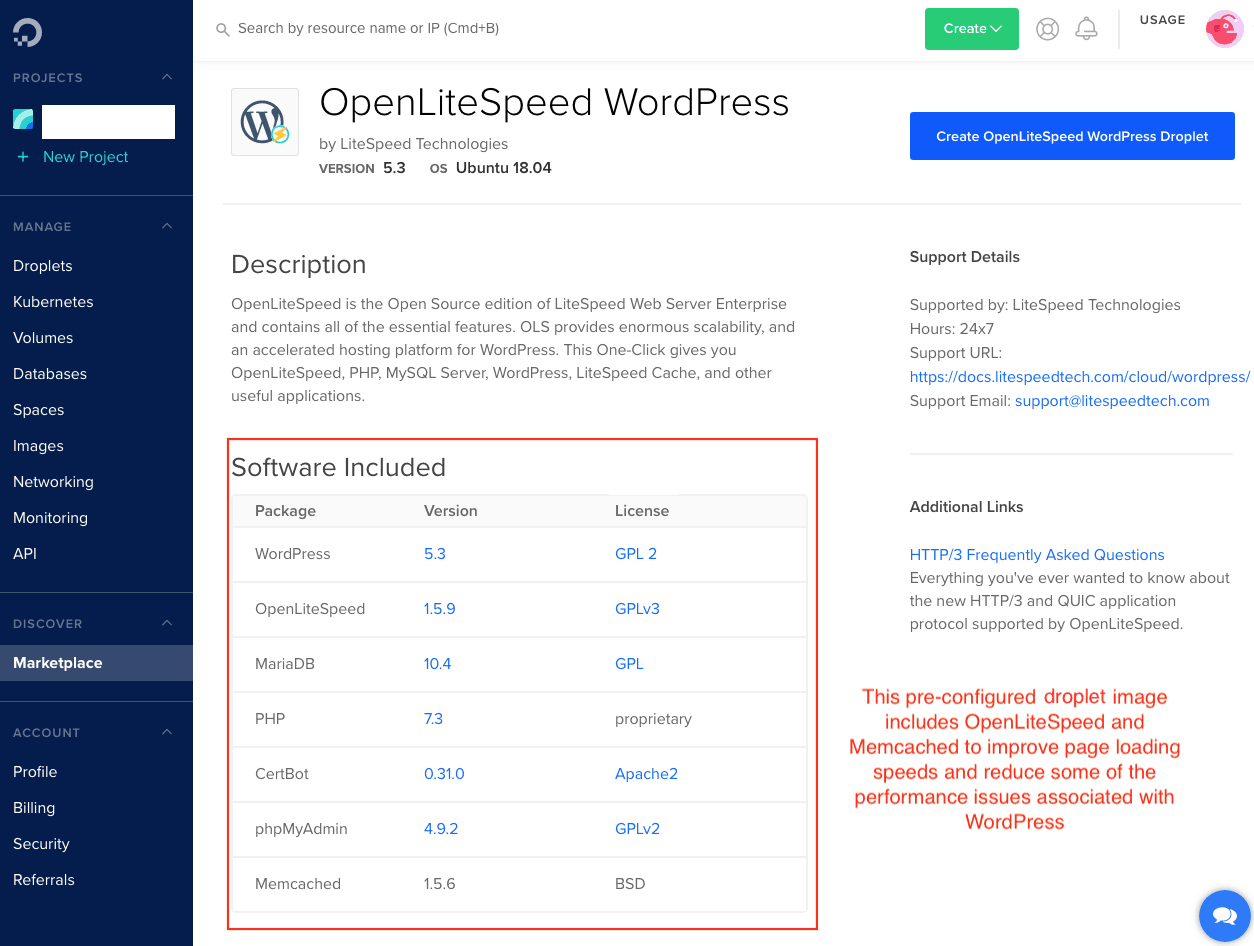This screenshot has height=946, width=1254.
Task: Collapse the Discover section
Action: [x=167, y=623]
